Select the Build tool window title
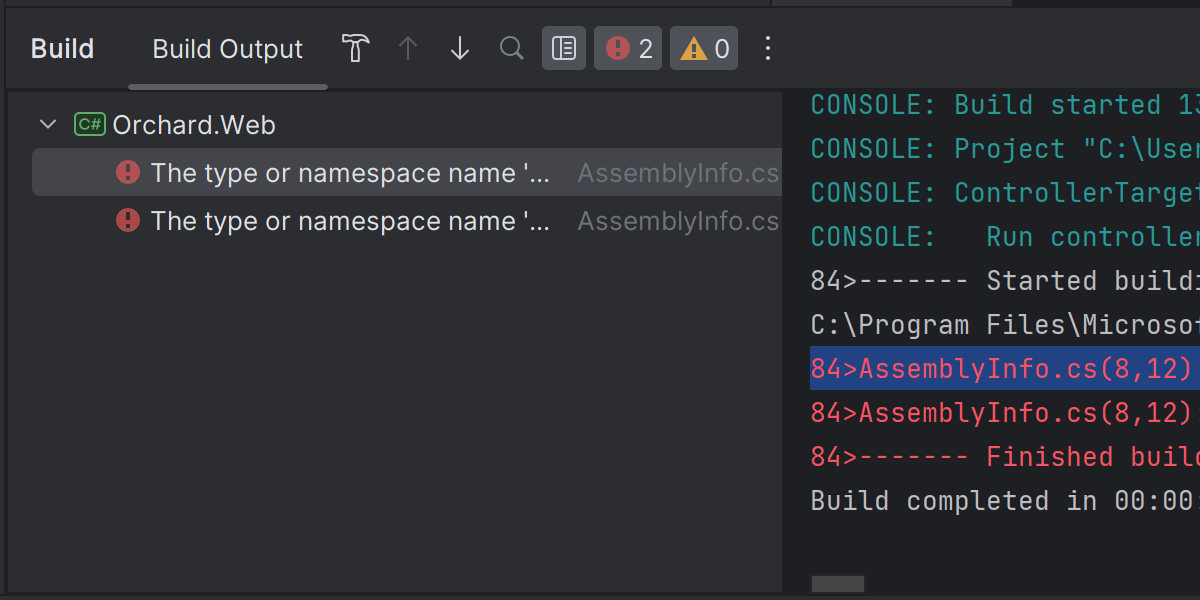This screenshot has width=1200, height=600. coord(62,49)
